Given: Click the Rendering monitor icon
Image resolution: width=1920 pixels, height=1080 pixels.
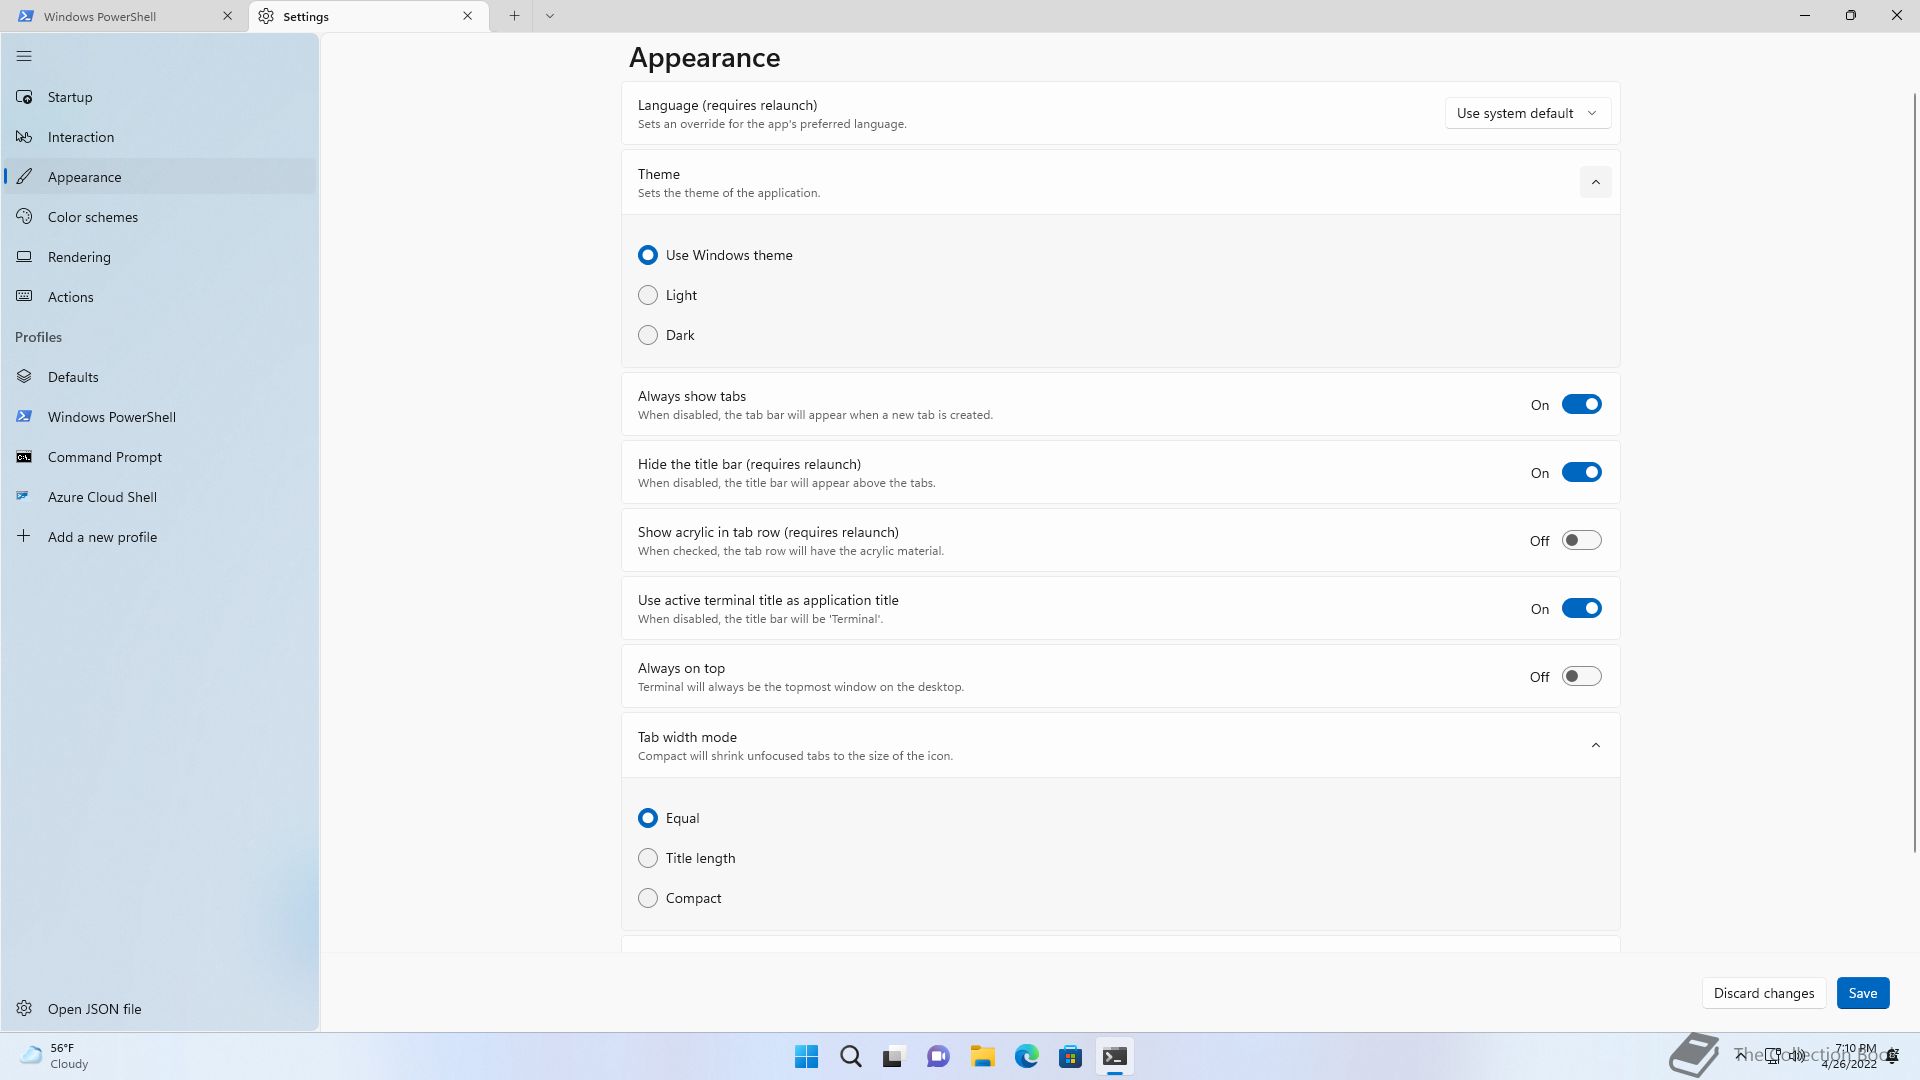Looking at the screenshot, I should [24, 257].
